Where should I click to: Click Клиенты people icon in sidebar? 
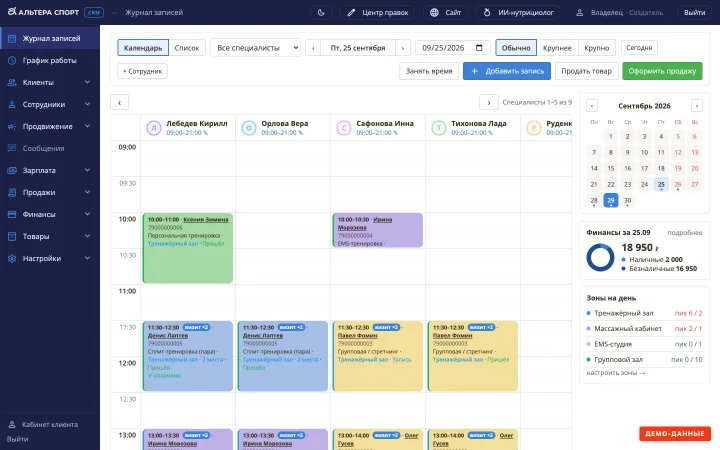(x=12, y=82)
